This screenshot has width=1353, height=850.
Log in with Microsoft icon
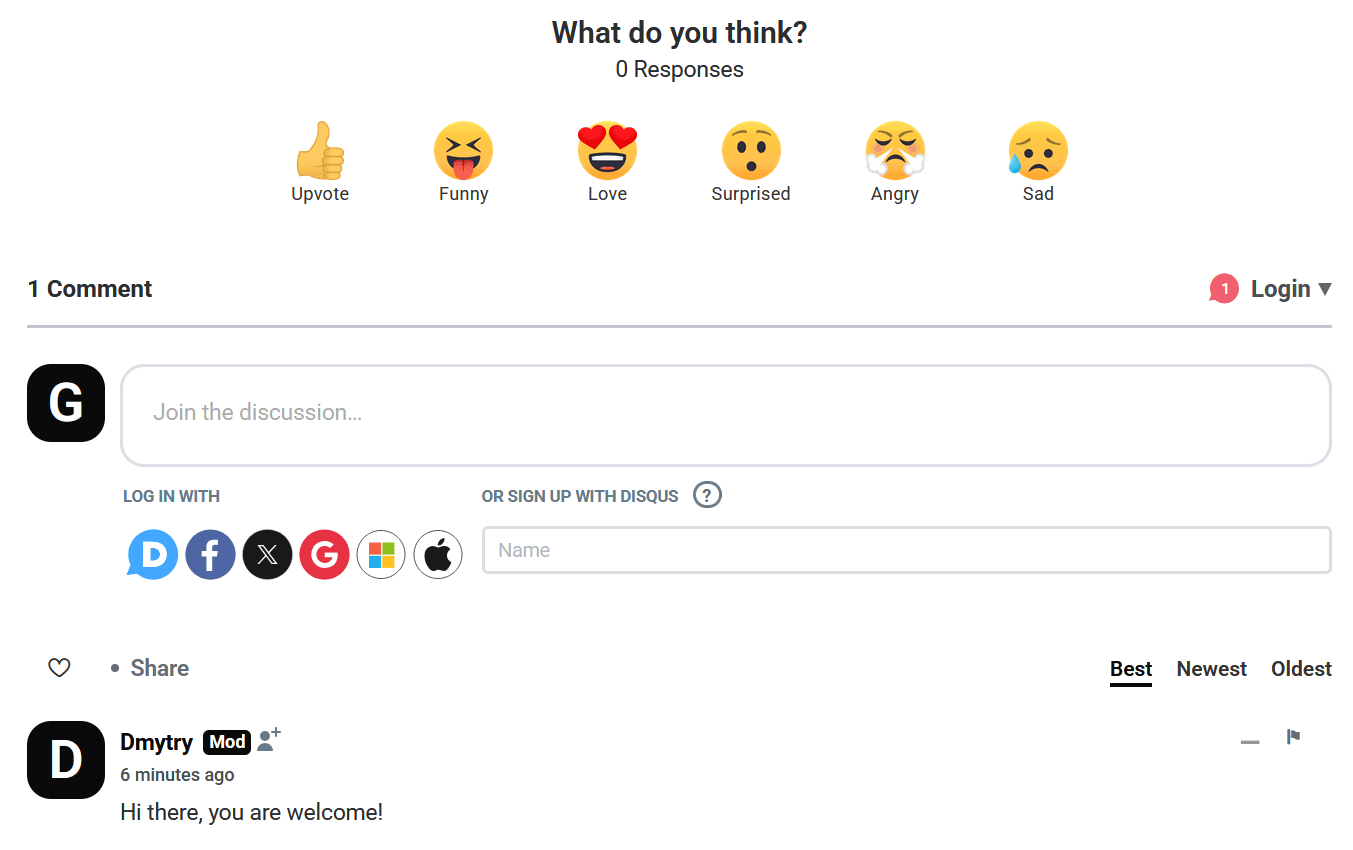381,554
